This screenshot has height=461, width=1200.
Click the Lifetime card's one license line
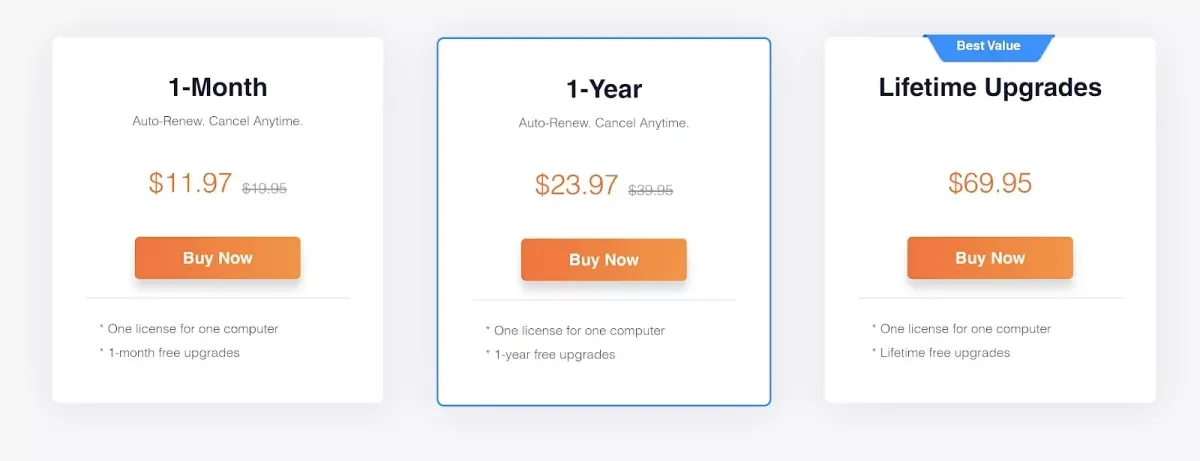coord(965,329)
